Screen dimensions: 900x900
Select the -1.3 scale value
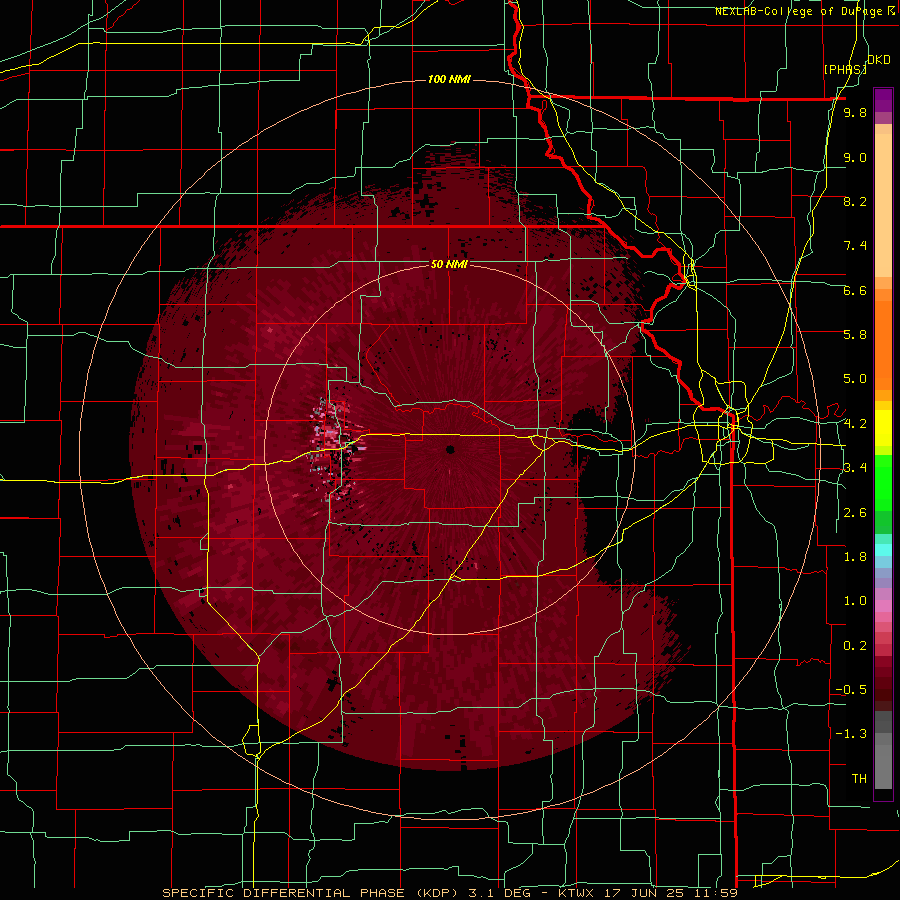coord(851,734)
